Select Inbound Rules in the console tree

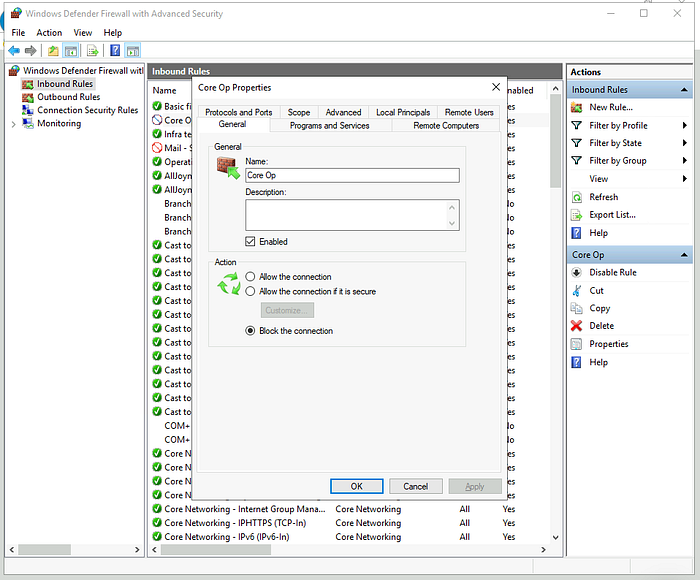click(x=65, y=84)
